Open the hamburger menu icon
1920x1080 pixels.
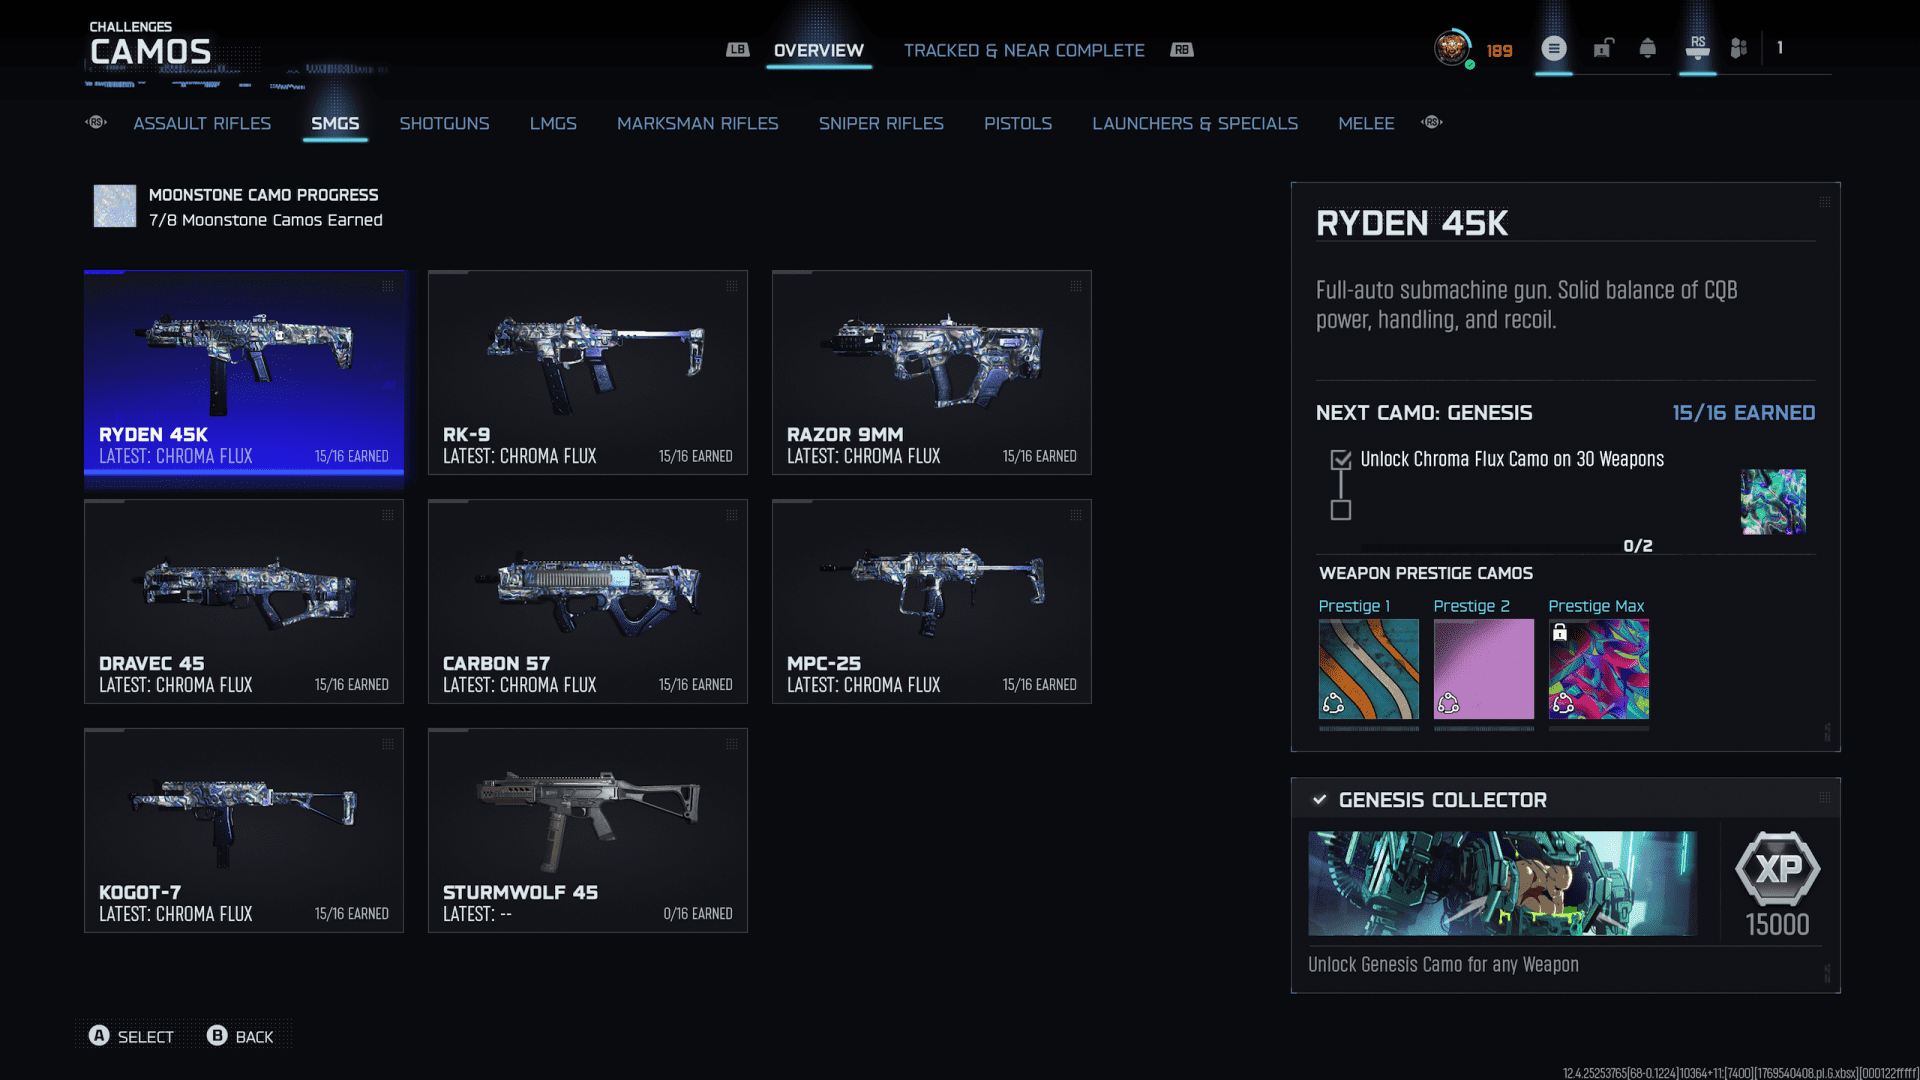[1553, 48]
